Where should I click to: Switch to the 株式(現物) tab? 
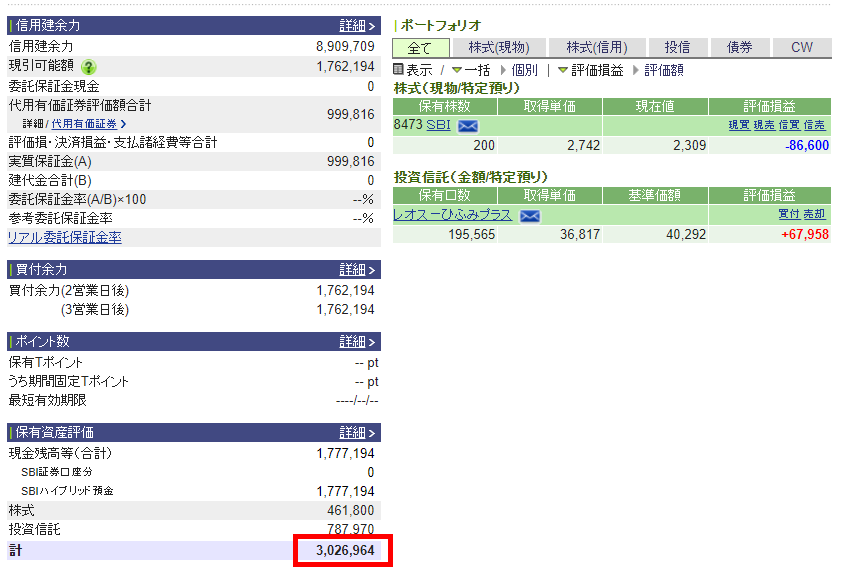[x=499, y=47]
